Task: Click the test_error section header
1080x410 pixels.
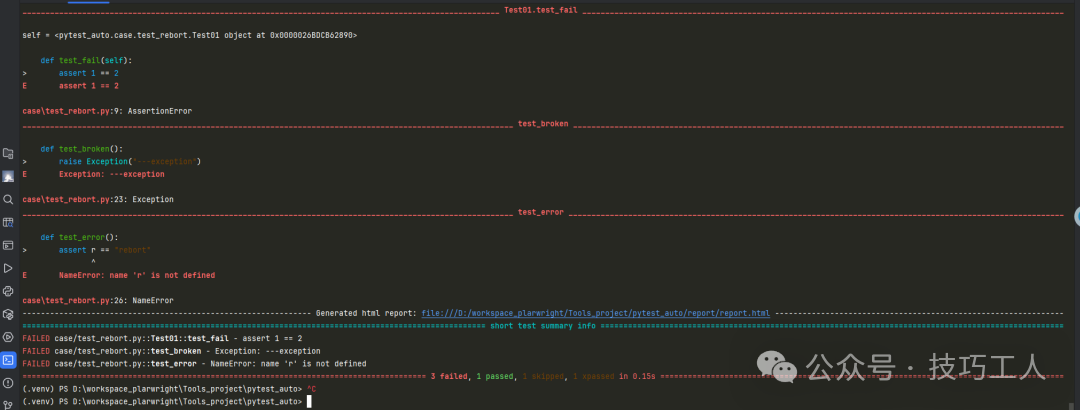Action: (541, 212)
